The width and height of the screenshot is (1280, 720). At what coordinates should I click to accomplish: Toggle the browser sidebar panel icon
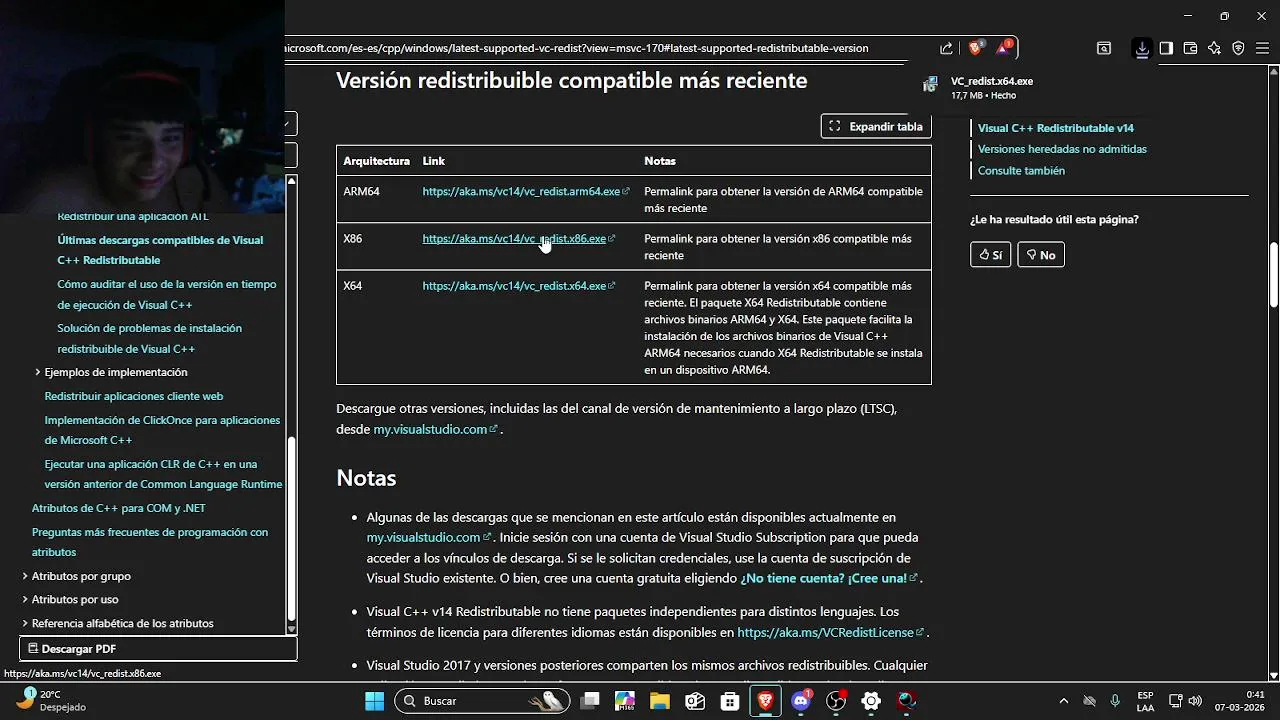coord(1166,48)
